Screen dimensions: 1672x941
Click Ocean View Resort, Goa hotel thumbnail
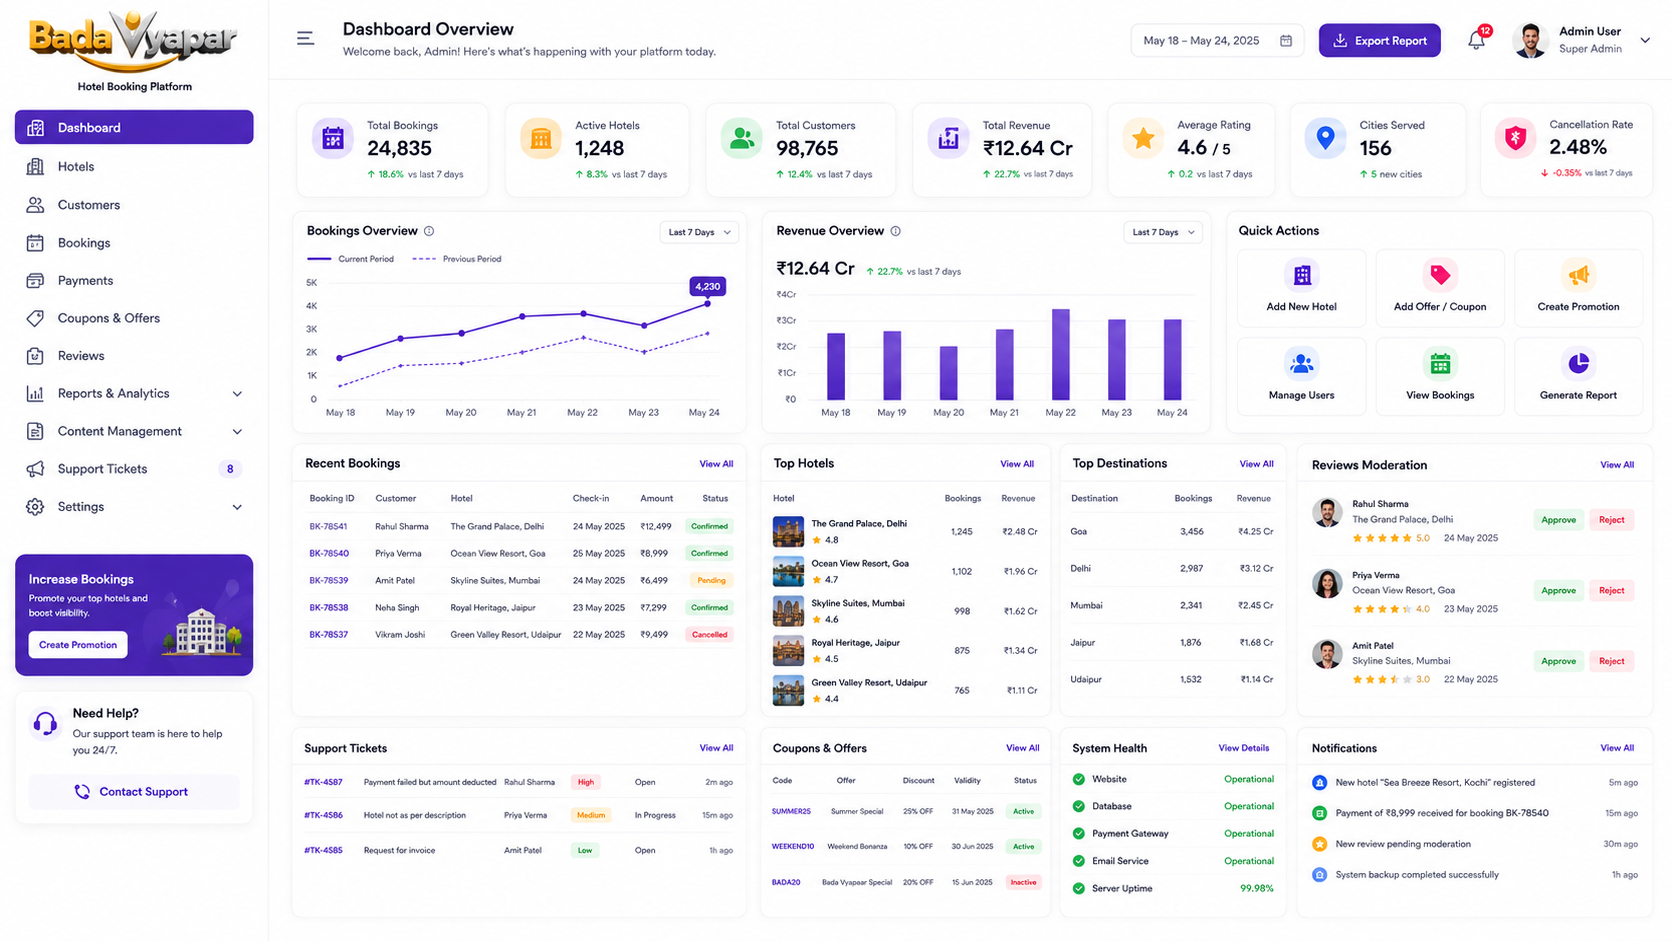pos(788,571)
